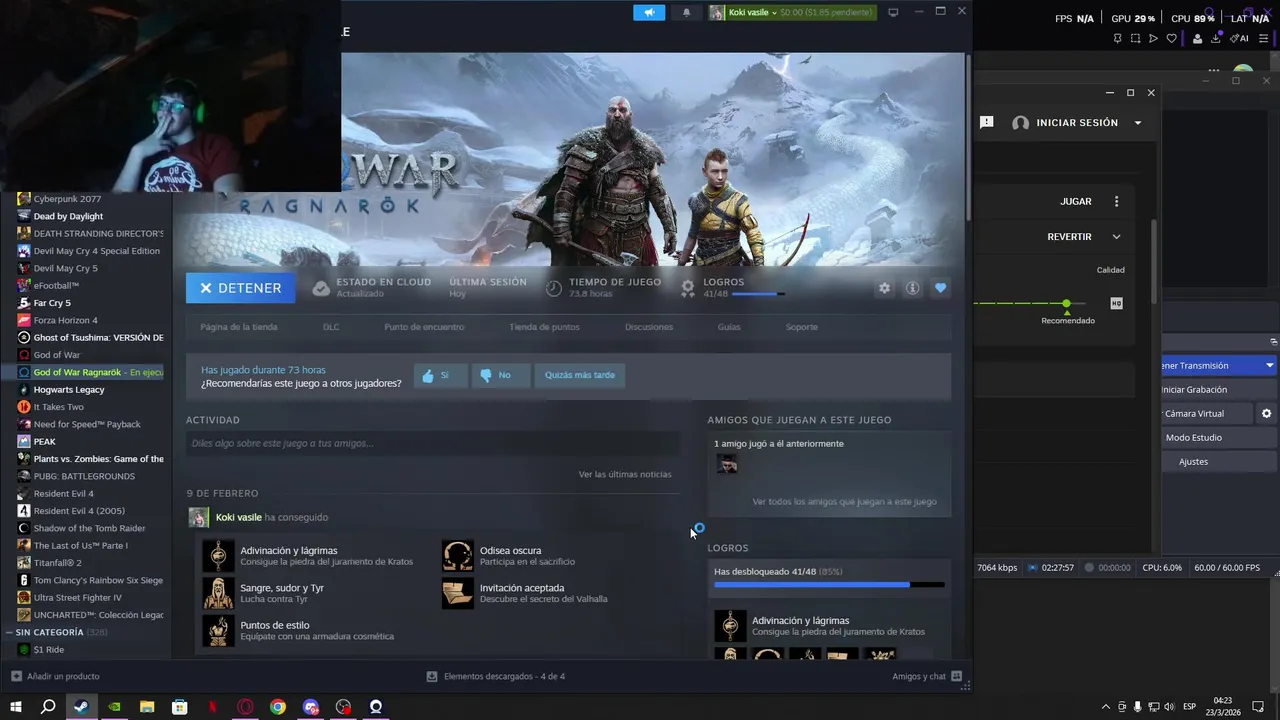Select Forza Horizon 4 in library

65,320
